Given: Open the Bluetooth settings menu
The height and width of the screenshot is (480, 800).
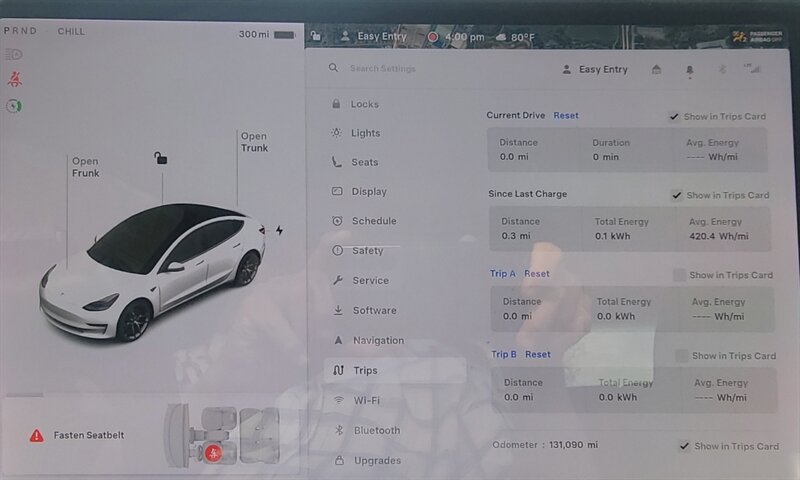Looking at the screenshot, I should coord(367,431).
